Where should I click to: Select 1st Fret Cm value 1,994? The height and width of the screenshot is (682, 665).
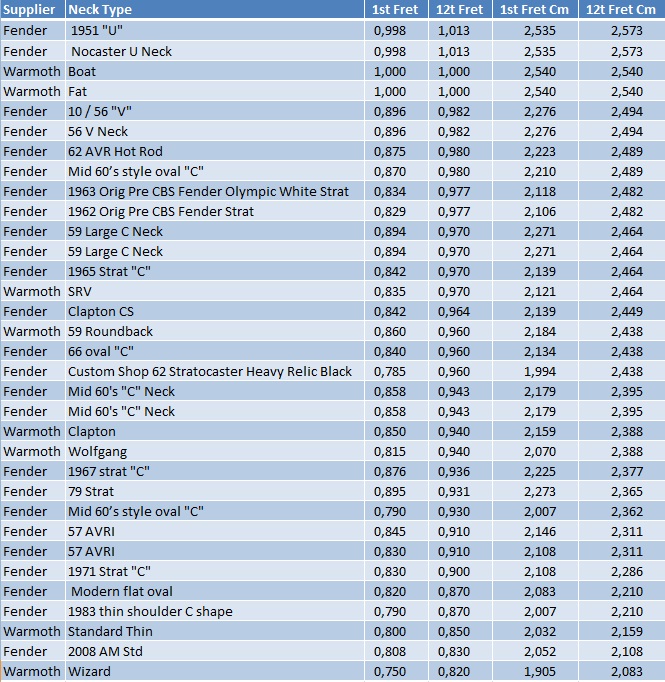tap(535, 371)
